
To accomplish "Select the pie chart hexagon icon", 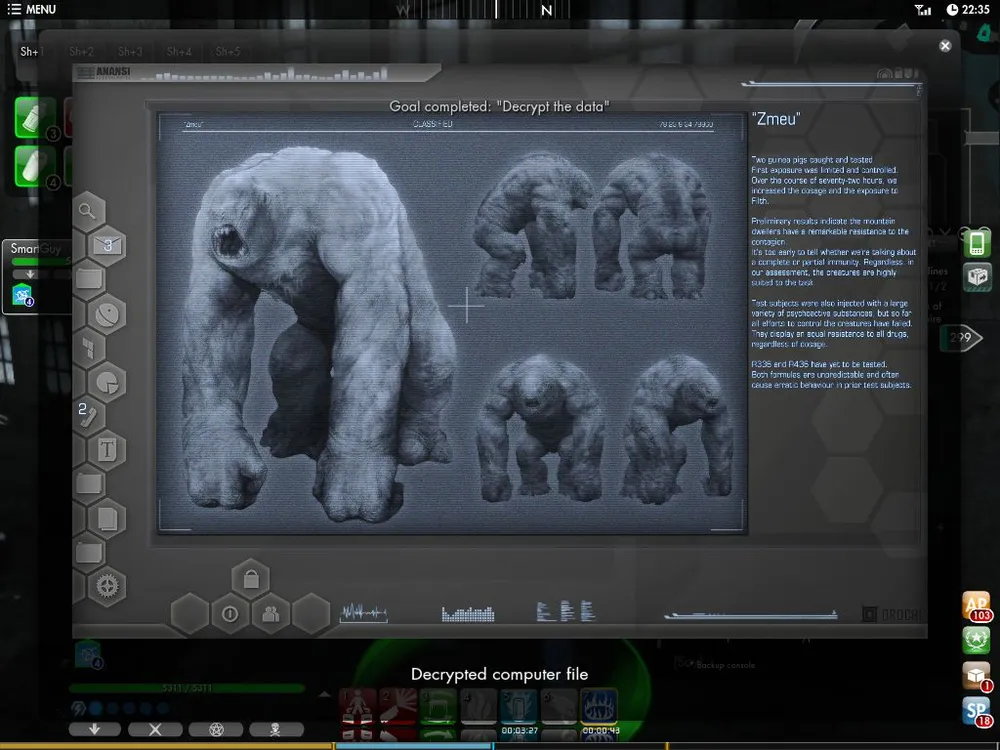I will [107, 382].
